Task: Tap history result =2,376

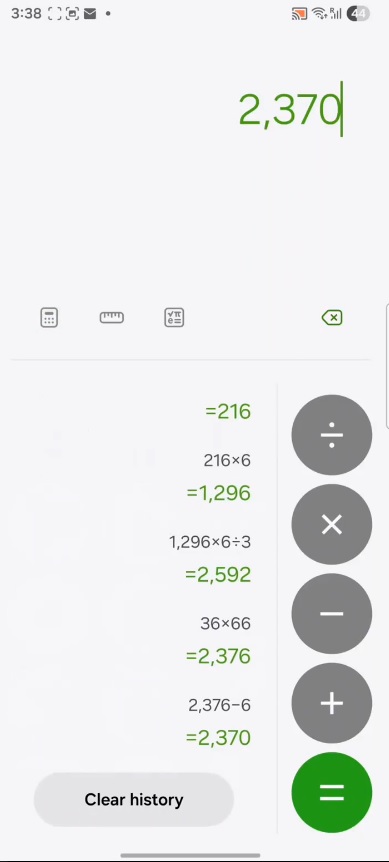Action: (218, 656)
